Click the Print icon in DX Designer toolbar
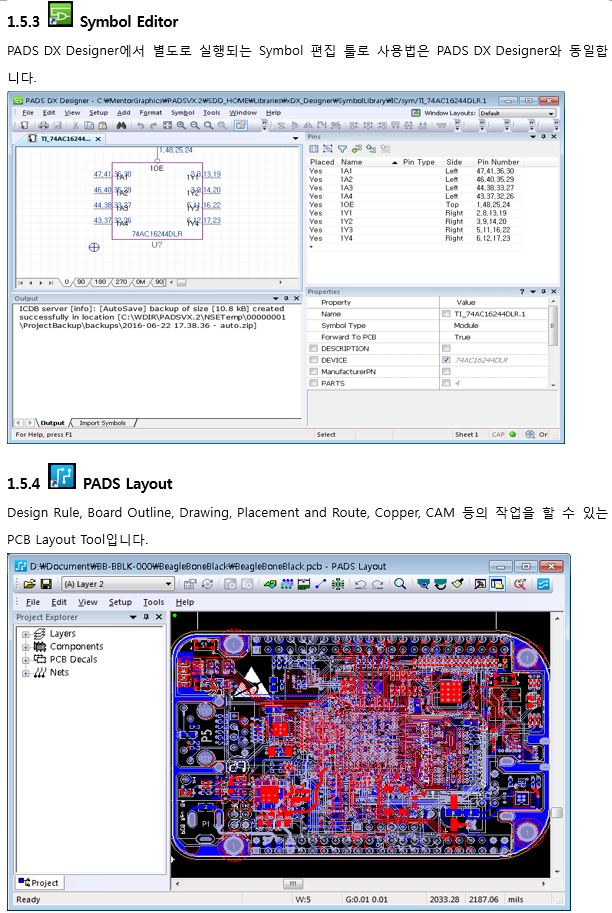The image size is (612, 913). pyautogui.click(x=44, y=125)
